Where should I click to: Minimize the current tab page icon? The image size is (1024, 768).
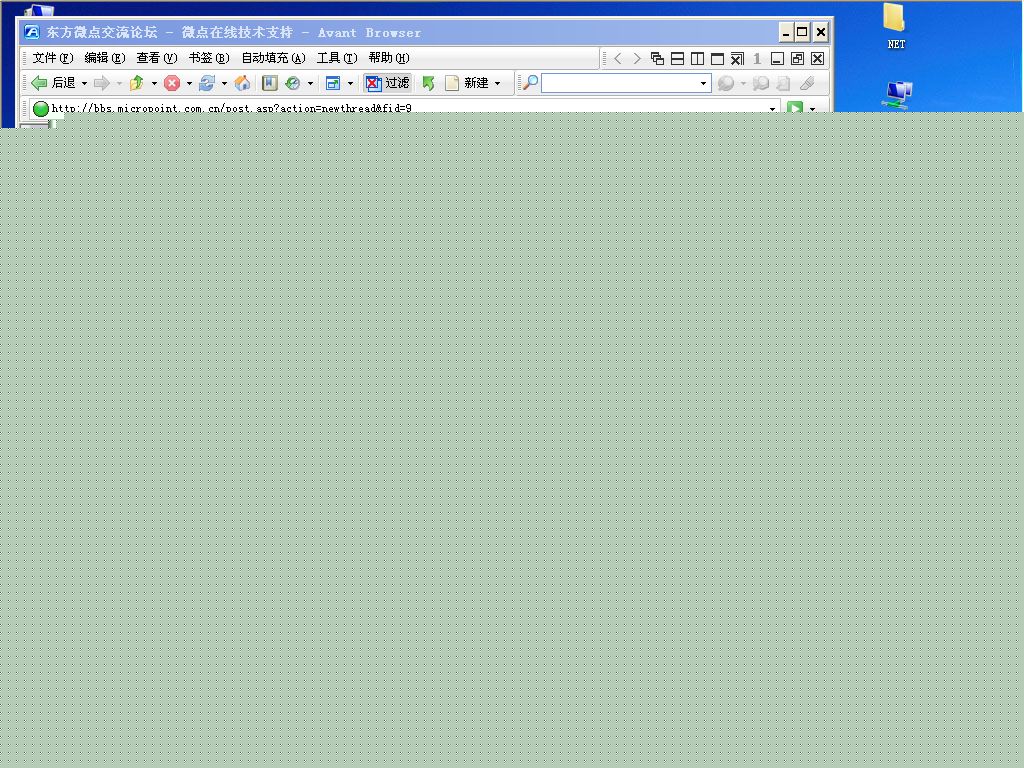click(x=777, y=59)
